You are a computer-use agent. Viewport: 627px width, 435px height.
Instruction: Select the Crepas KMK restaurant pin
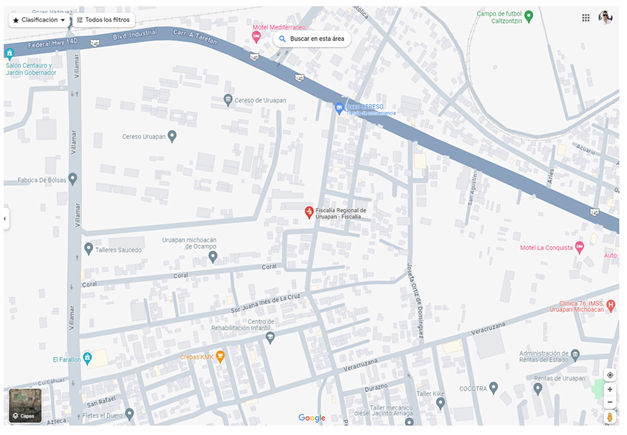(220, 356)
